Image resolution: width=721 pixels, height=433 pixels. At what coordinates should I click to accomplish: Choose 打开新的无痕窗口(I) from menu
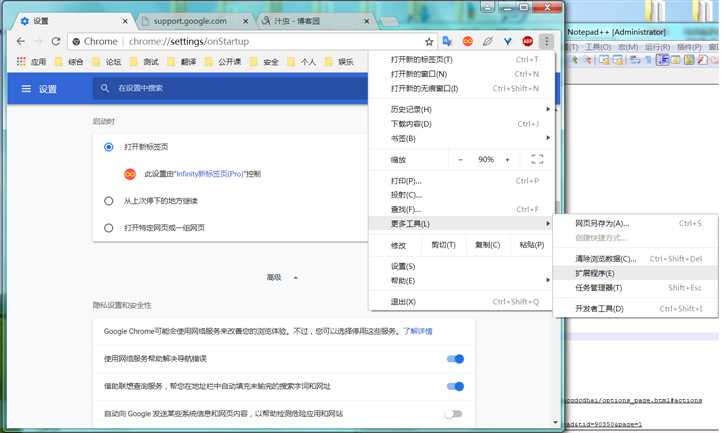[462, 88]
